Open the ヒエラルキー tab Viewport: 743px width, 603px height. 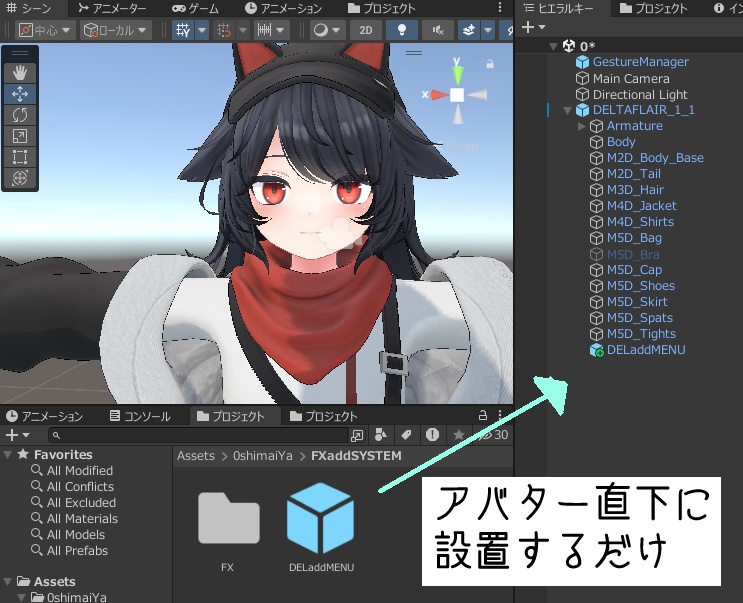[x=558, y=8]
